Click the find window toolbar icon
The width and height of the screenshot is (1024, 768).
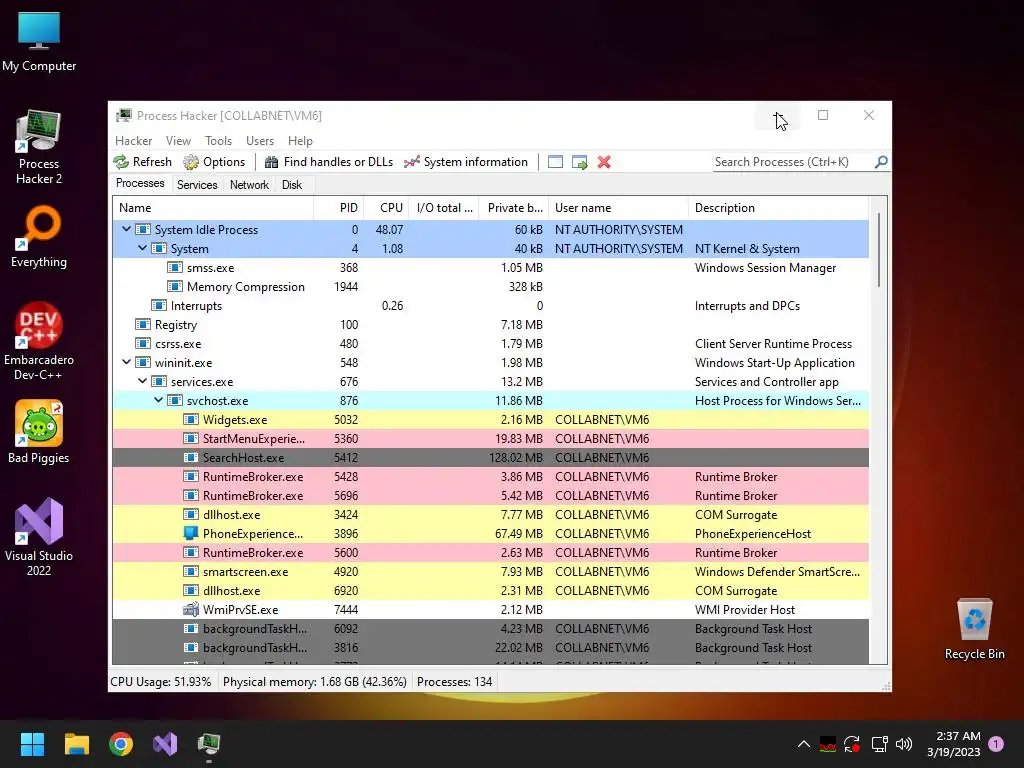[555, 162]
